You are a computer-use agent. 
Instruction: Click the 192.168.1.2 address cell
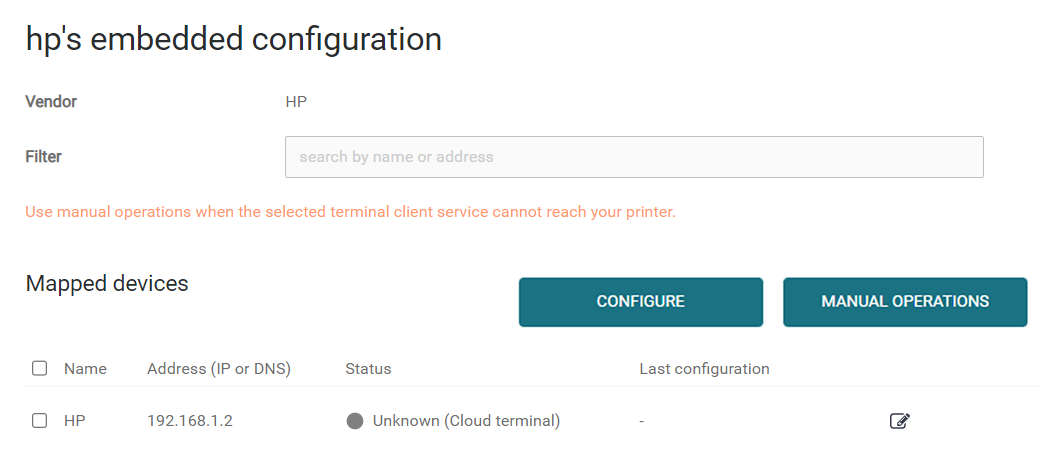coord(190,421)
